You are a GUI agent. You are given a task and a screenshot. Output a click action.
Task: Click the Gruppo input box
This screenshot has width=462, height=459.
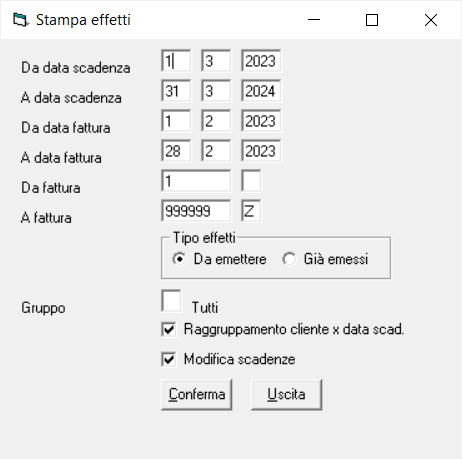(x=171, y=301)
